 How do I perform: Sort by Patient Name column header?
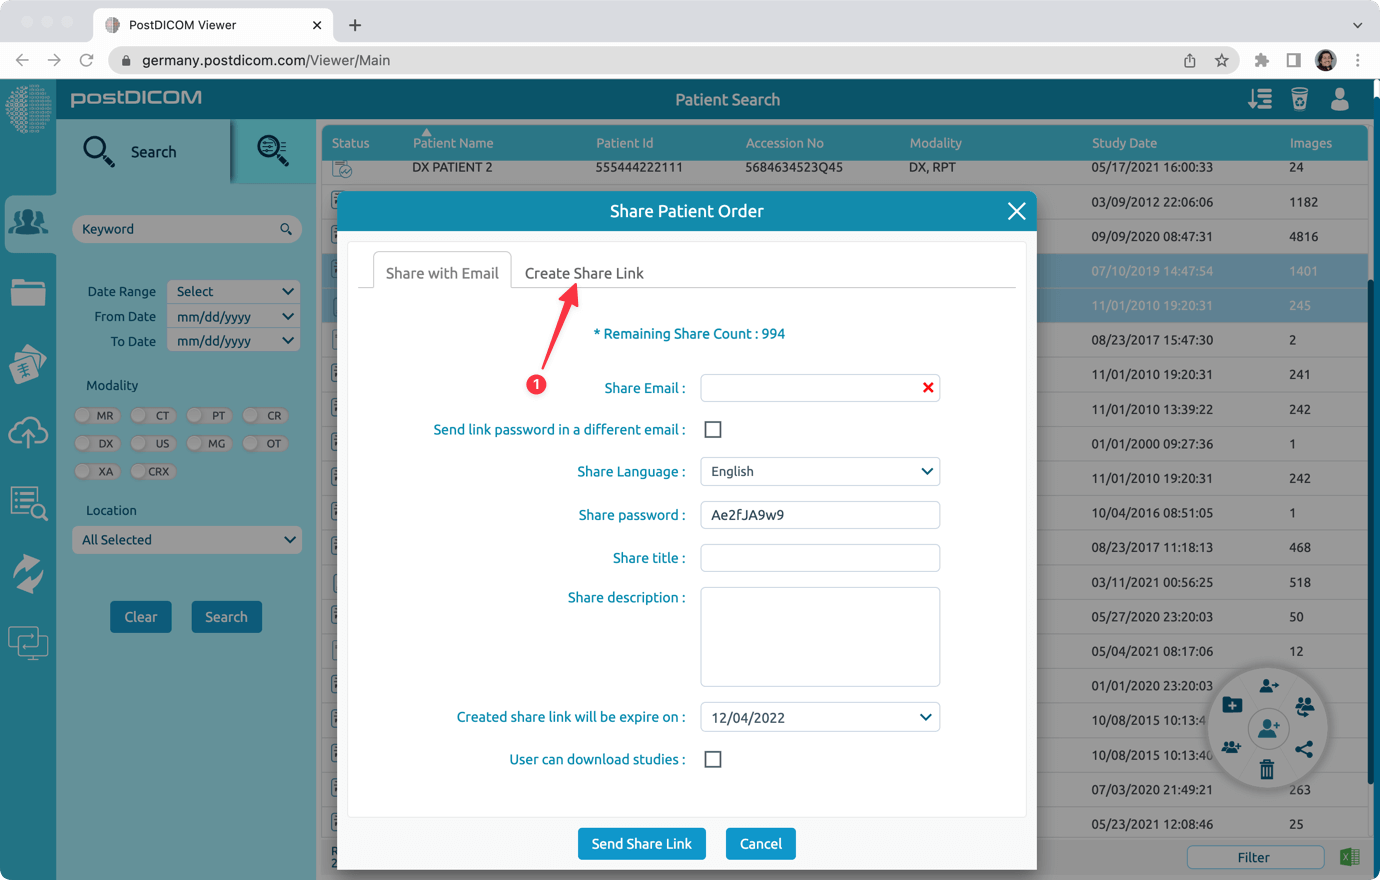click(453, 143)
